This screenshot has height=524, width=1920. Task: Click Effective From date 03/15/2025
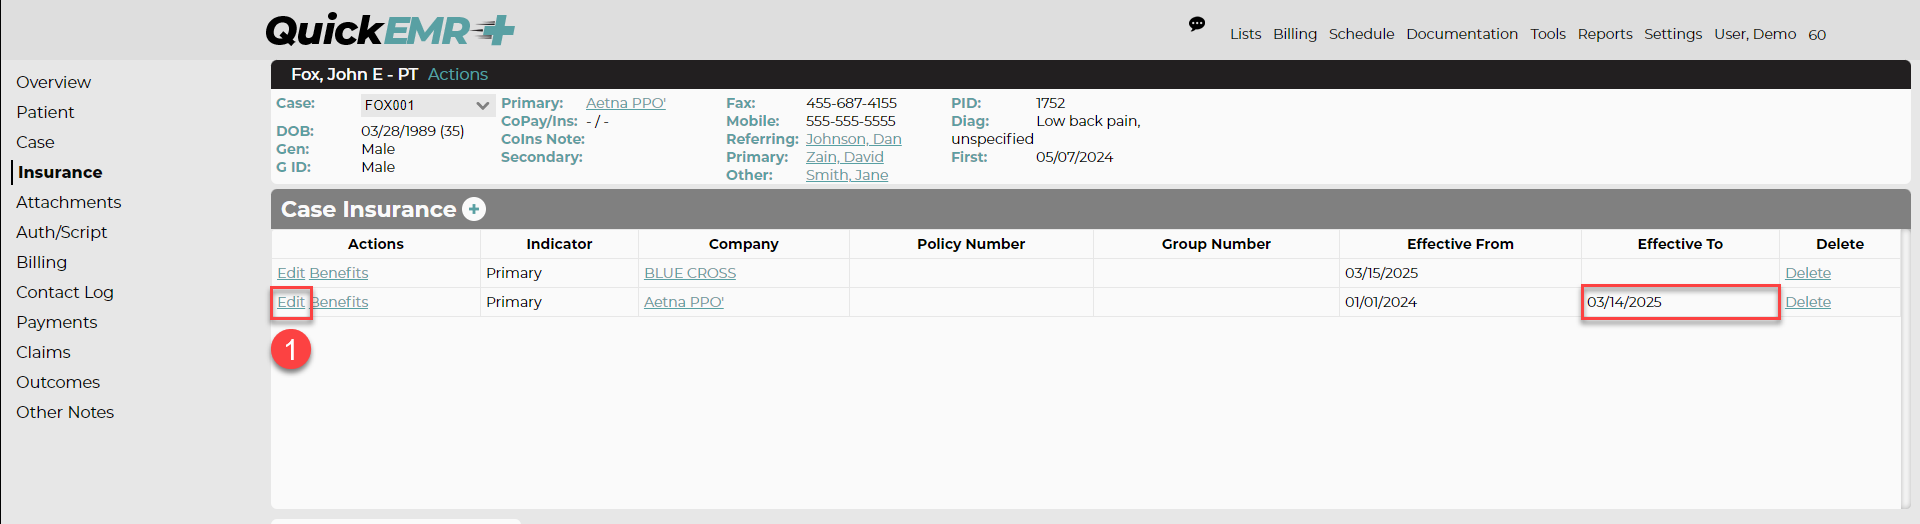(x=1381, y=273)
